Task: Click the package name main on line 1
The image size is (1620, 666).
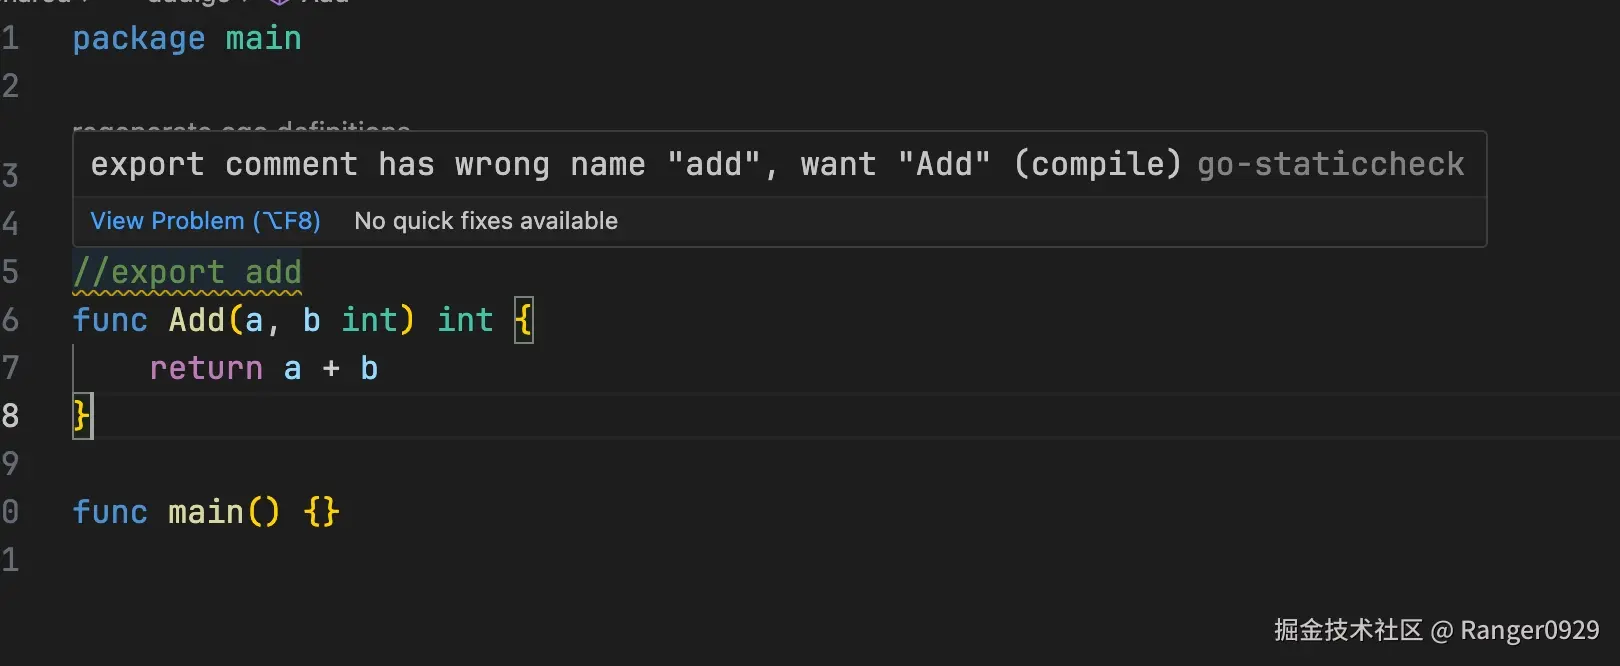Action: pos(263,39)
